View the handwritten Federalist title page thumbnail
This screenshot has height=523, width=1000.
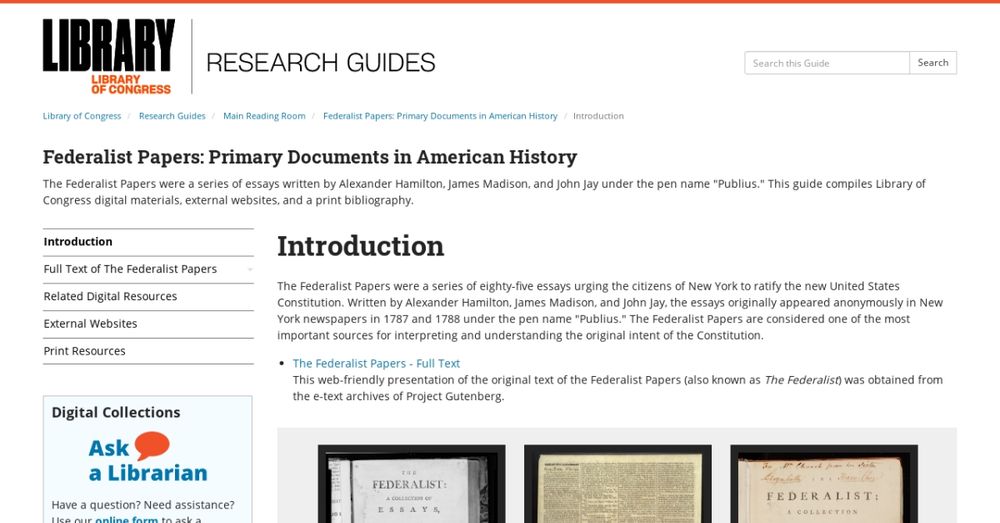(x=824, y=484)
